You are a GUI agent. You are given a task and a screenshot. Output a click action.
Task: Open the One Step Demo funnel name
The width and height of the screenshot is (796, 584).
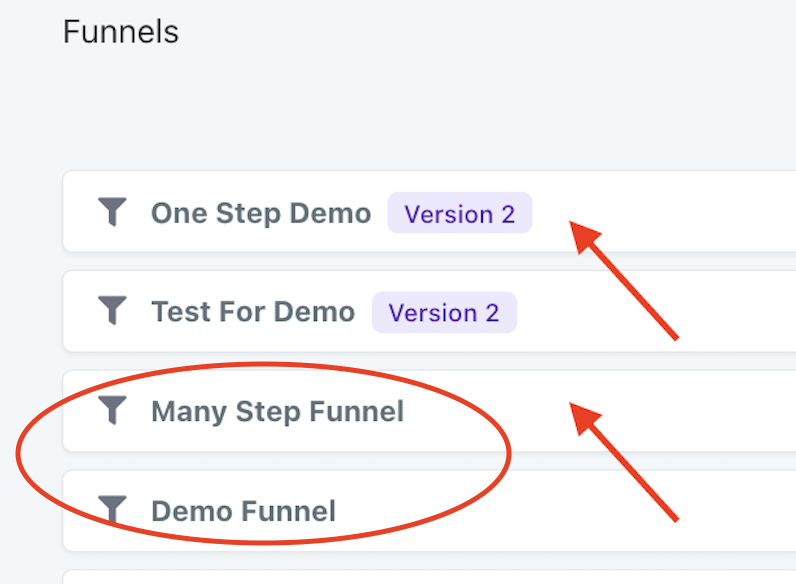pos(260,213)
